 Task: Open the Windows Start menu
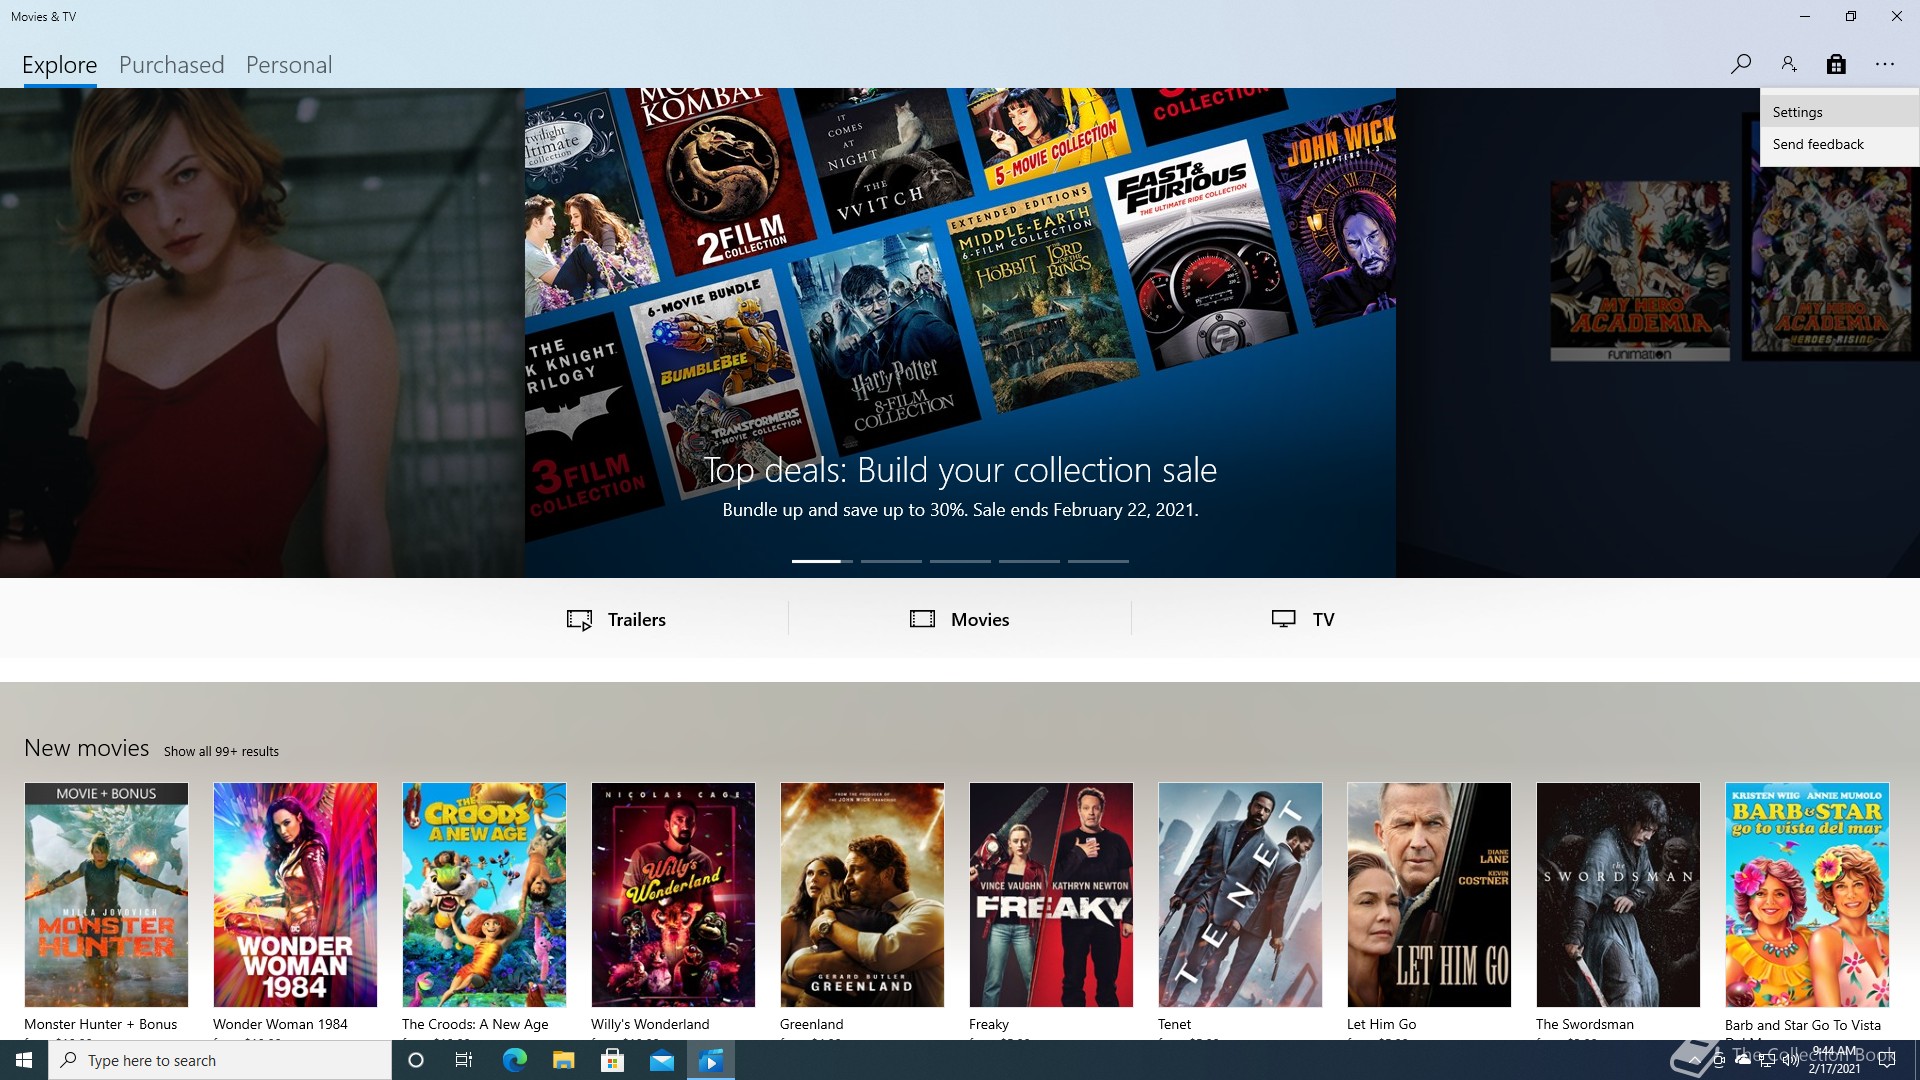click(x=24, y=1060)
